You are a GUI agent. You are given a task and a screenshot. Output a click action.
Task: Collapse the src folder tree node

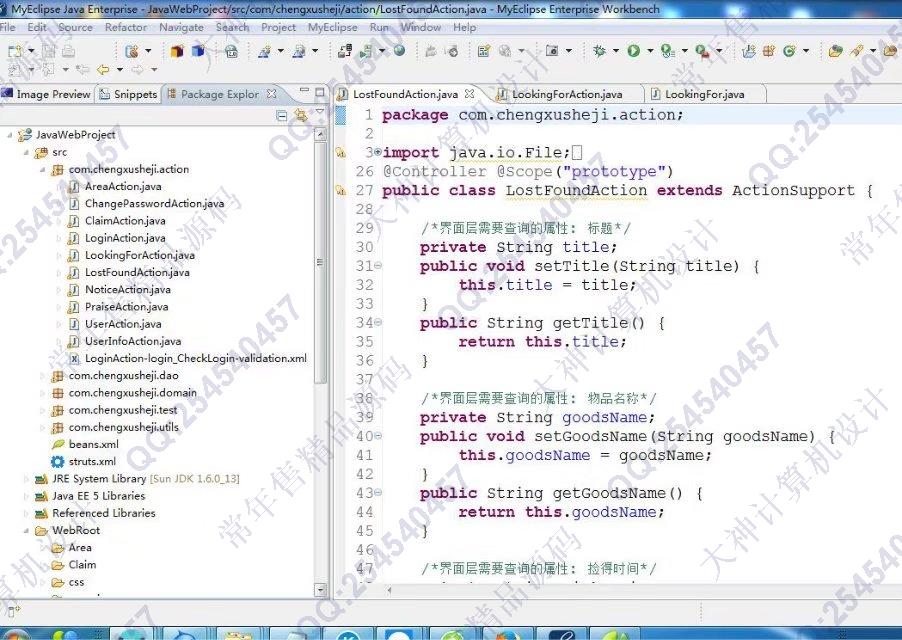point(26,152)
